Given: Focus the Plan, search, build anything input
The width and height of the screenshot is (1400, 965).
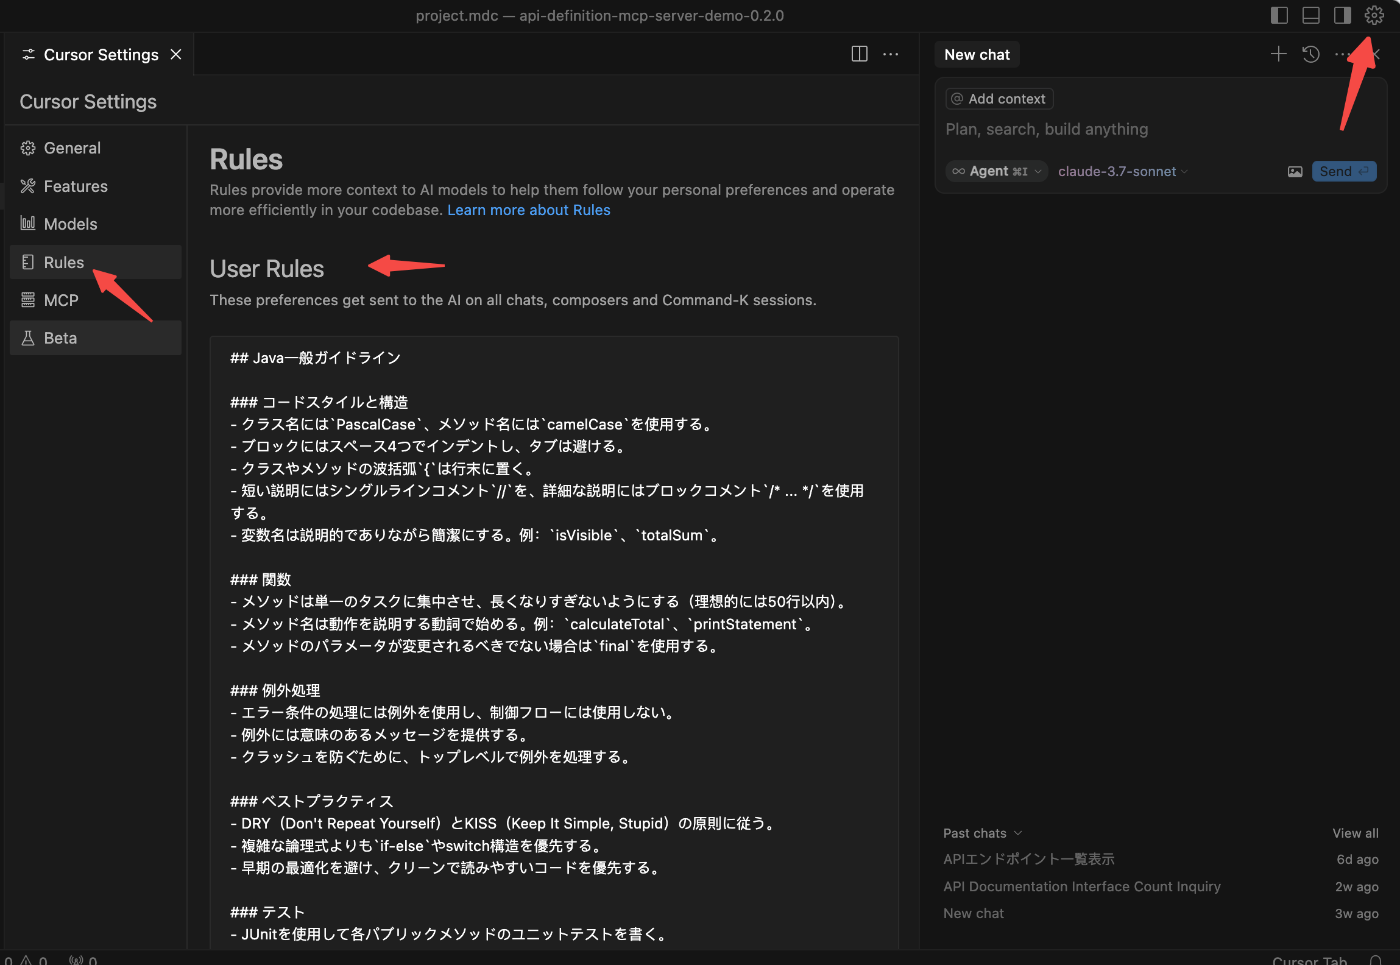Looking at the screenshot, I should pyautogui.click(x=1160, y=129).
